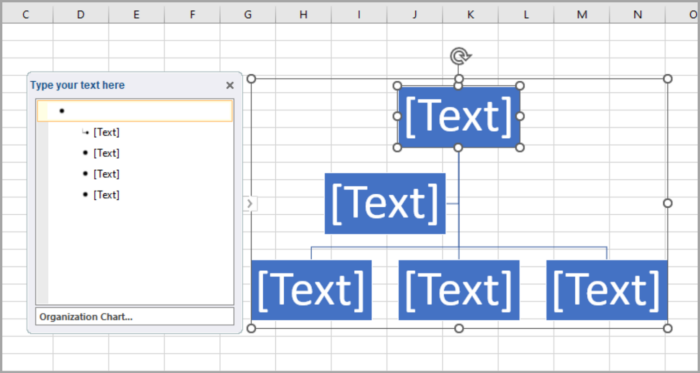Image resolution: width=700 pixels, height=373 pixels.
Task: Select column D header
Action: point(81,15)
